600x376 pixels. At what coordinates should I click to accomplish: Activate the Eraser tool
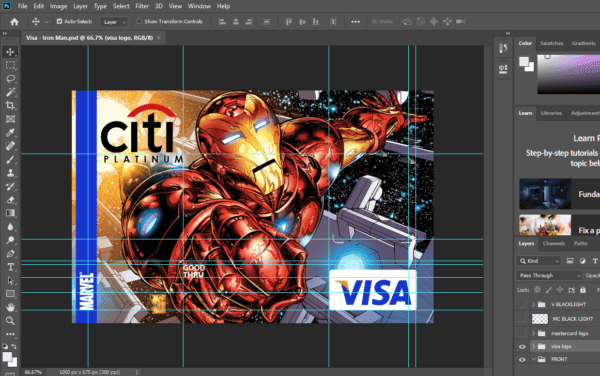[10, 200]
